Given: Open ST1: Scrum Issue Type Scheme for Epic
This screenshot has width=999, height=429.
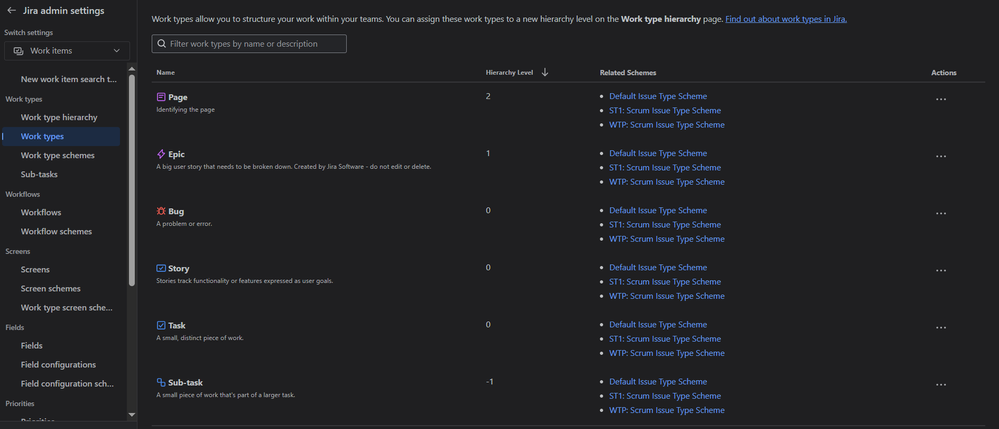Looking at the screenshot, I should [665, 168].
